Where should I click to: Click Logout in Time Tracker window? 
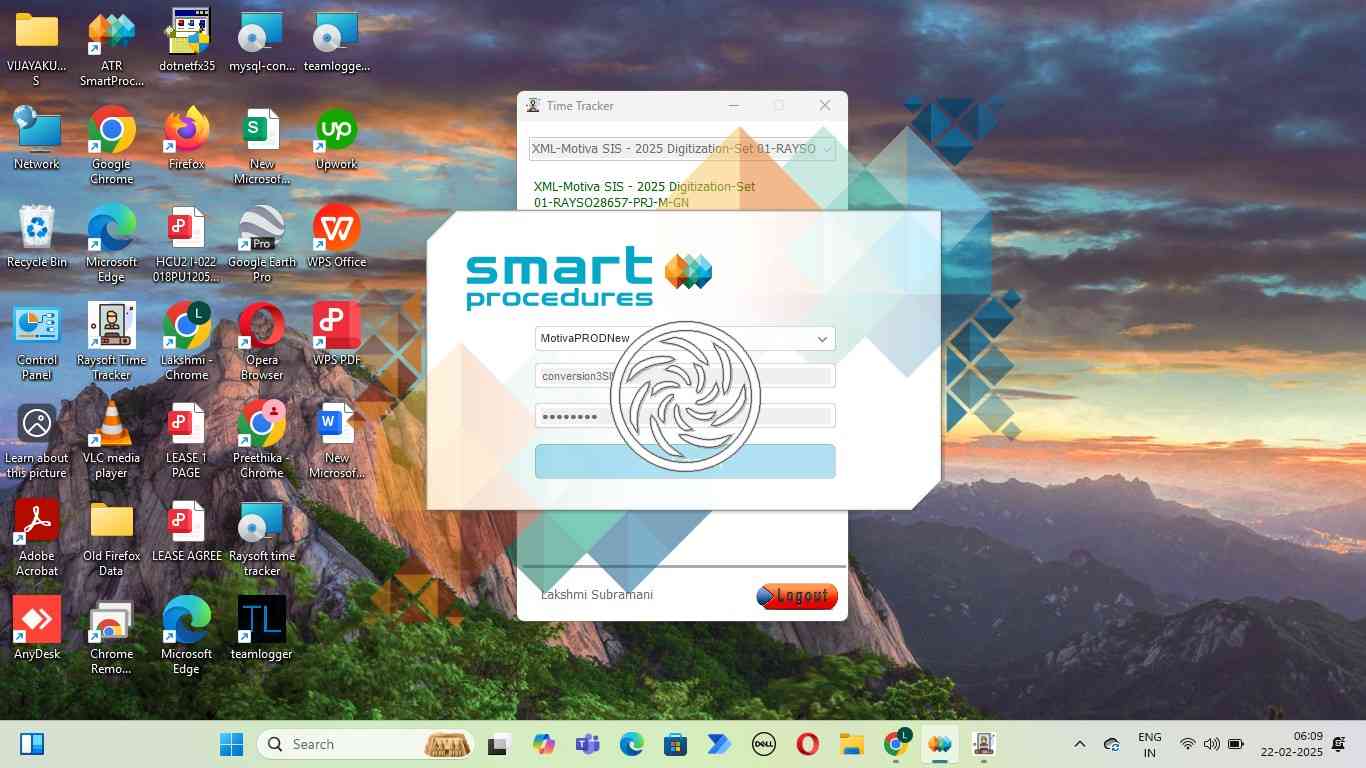797,596
